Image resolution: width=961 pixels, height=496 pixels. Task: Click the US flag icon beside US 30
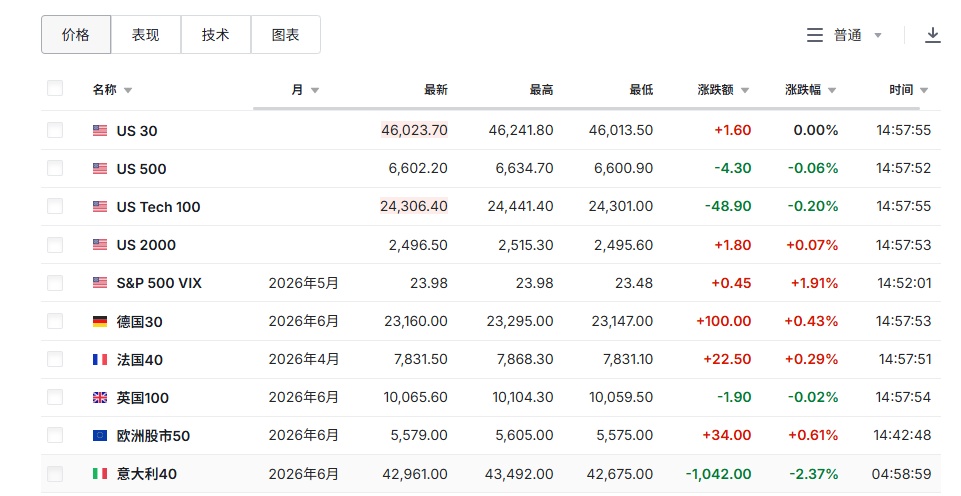(x=100, y=131)
